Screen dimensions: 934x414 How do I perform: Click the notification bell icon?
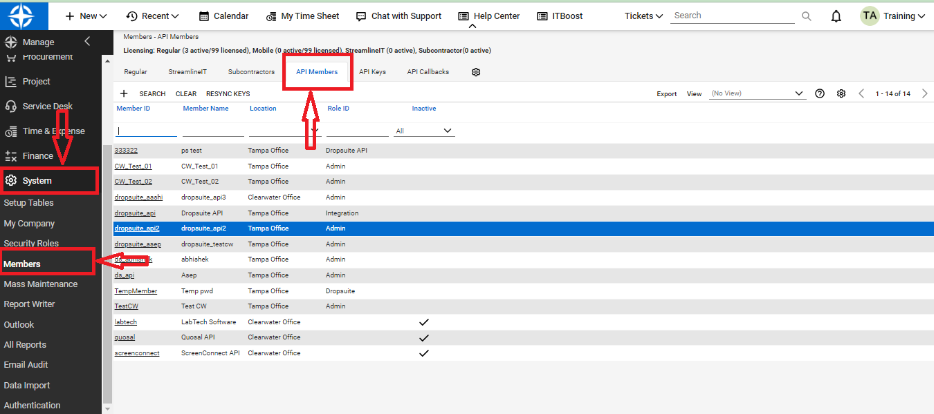tap(836, 16)
